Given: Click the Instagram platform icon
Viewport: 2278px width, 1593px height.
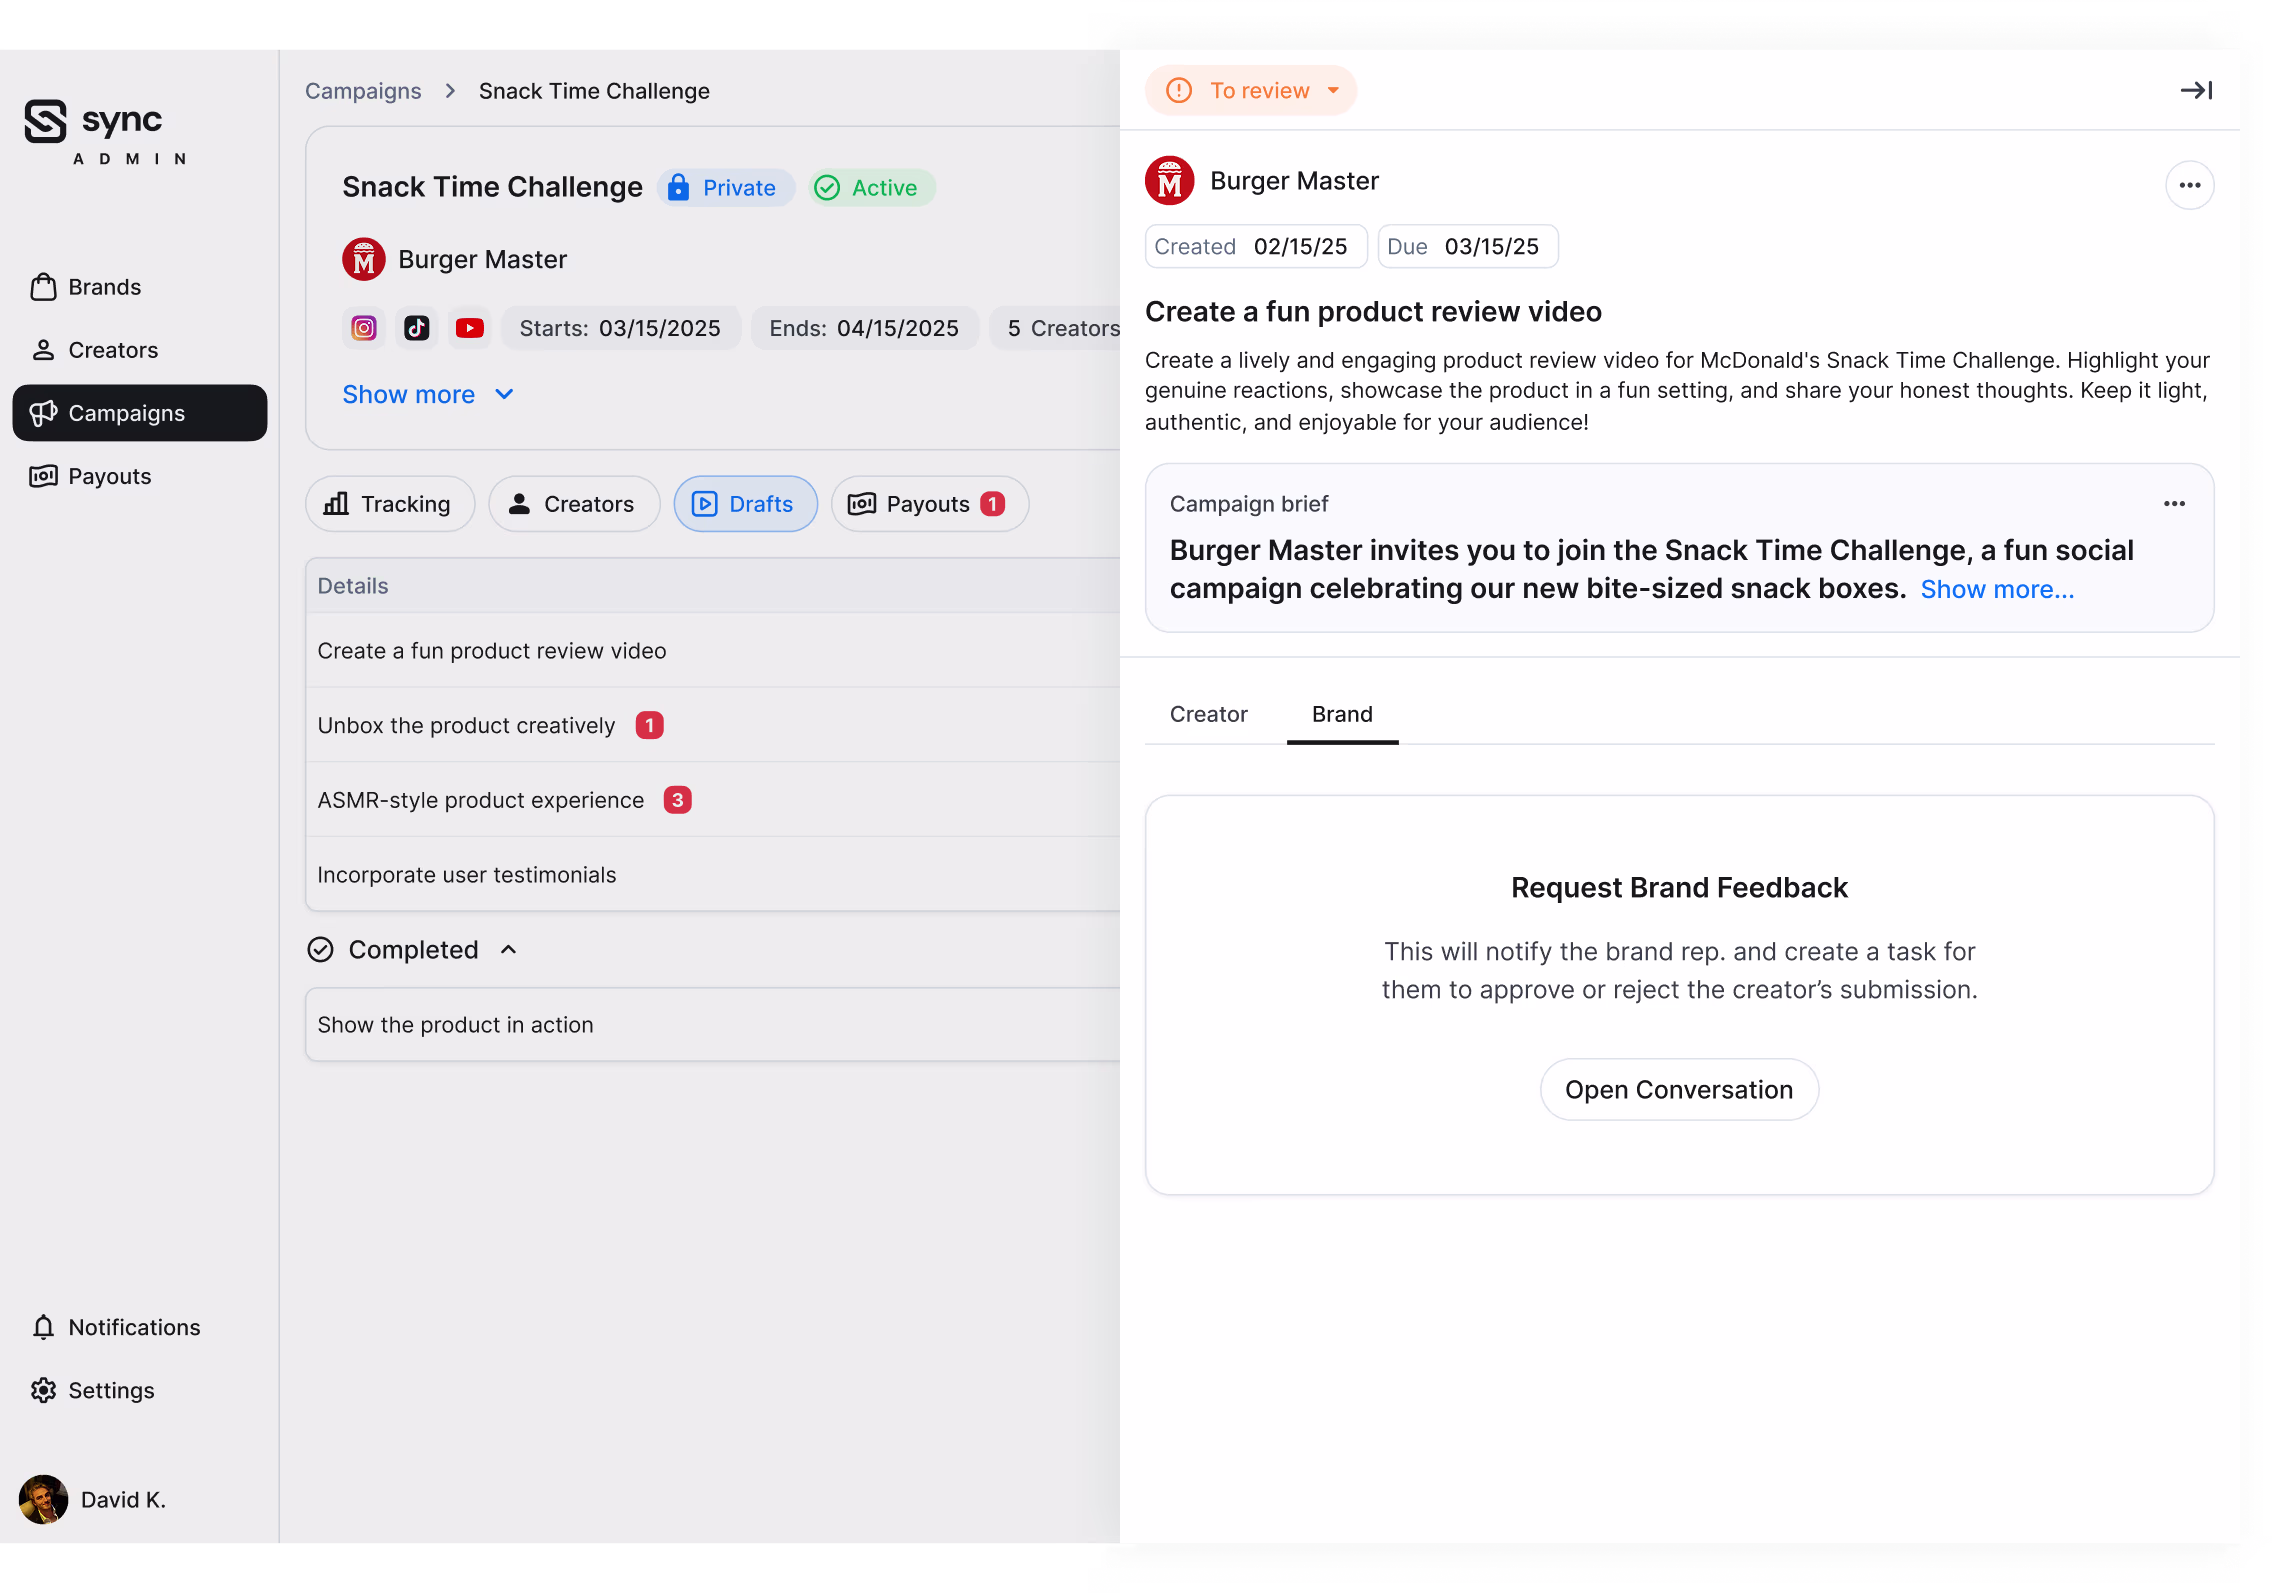Looking at the screenshot, I should tap(364, 328).
